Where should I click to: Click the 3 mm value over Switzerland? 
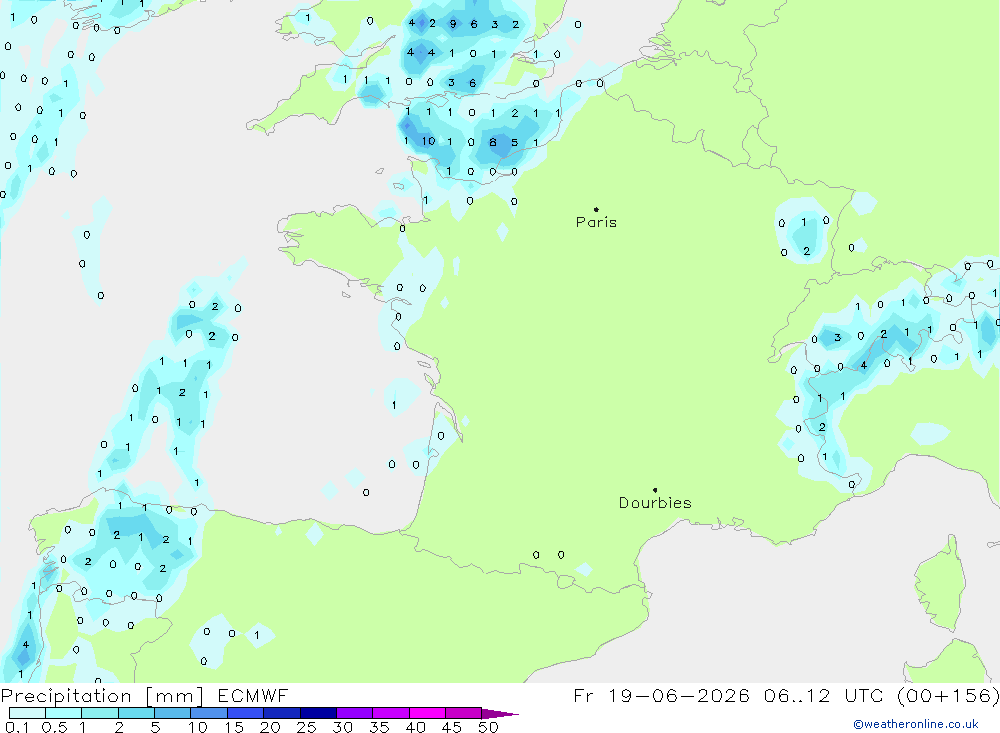click(837, 337)
